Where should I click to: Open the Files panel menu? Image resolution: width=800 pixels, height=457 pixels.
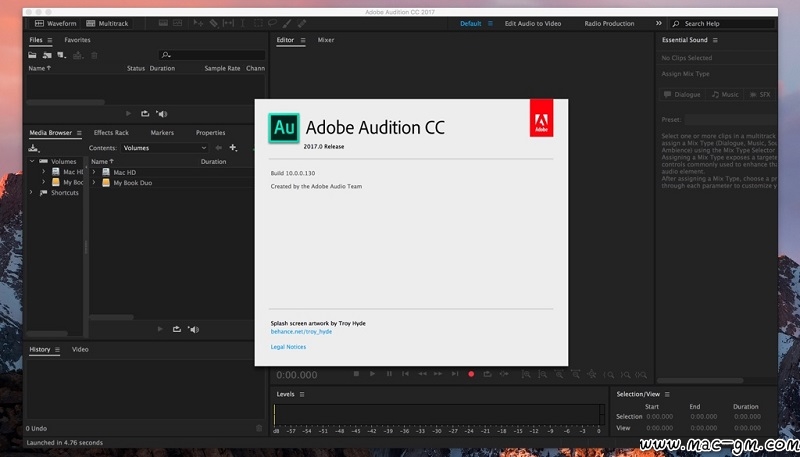coord(49,40)
